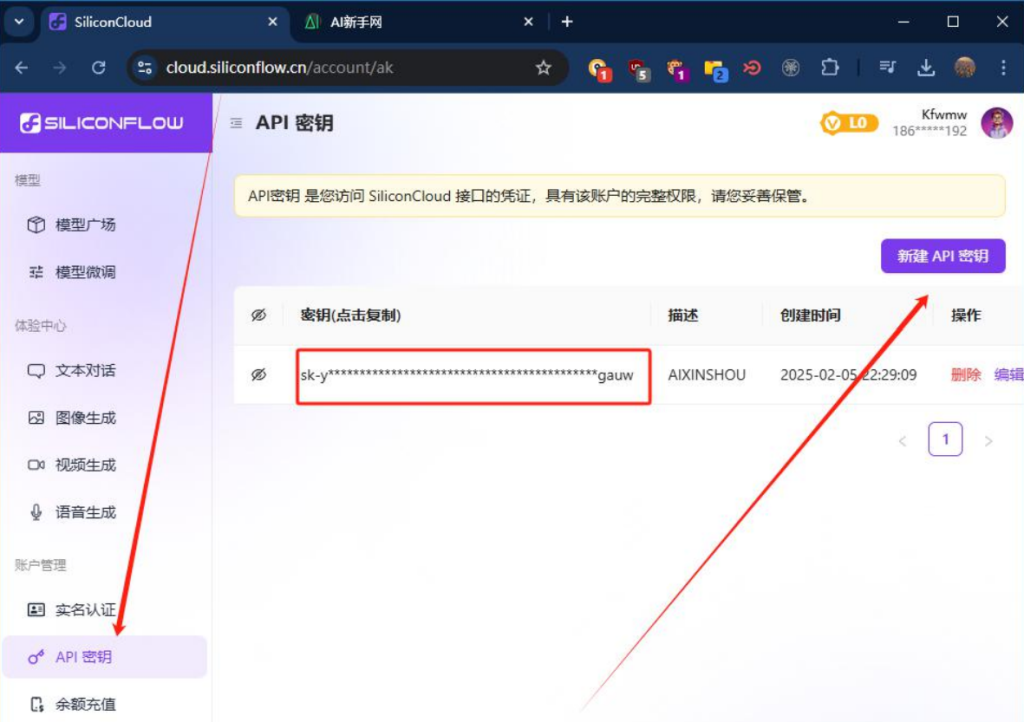View site information icon in address bar

pos(144,67)
